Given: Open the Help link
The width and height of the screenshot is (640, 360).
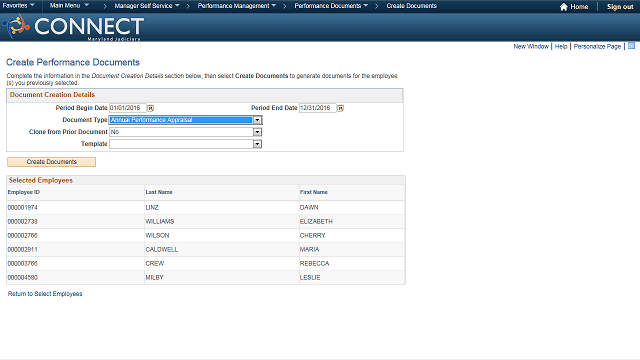Looking at the screenshot, I should [x=561, y=47].
